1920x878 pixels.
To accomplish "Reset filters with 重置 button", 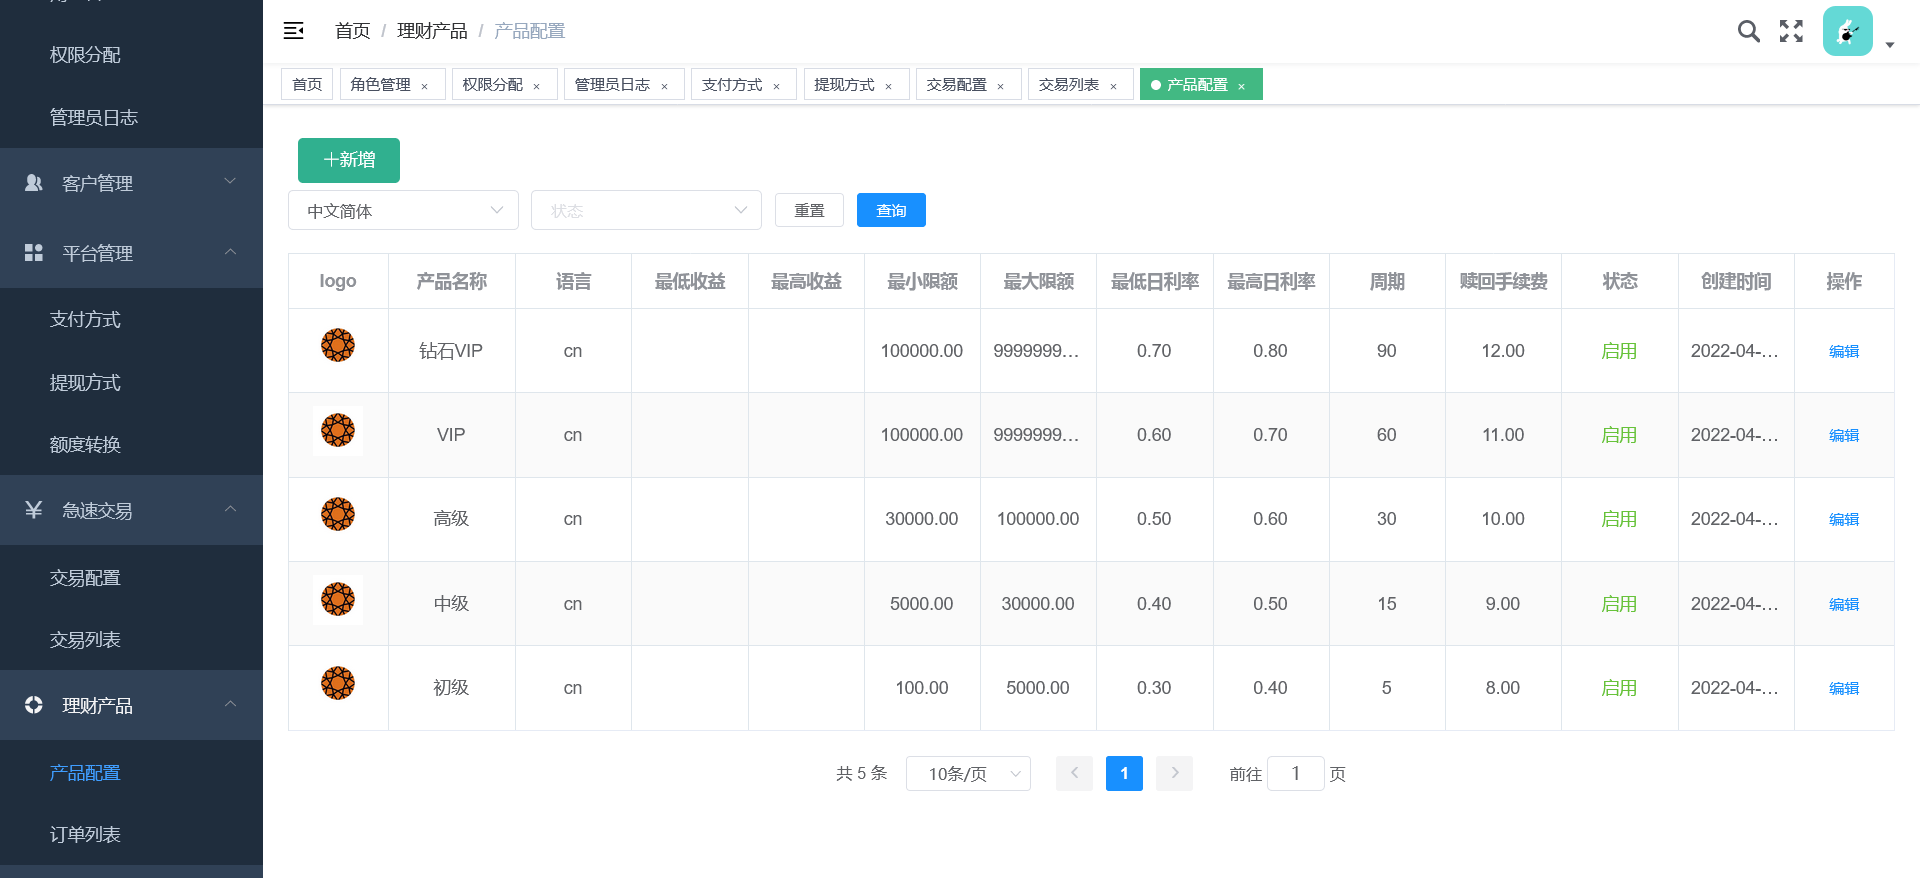I will [x=809, y=211].
